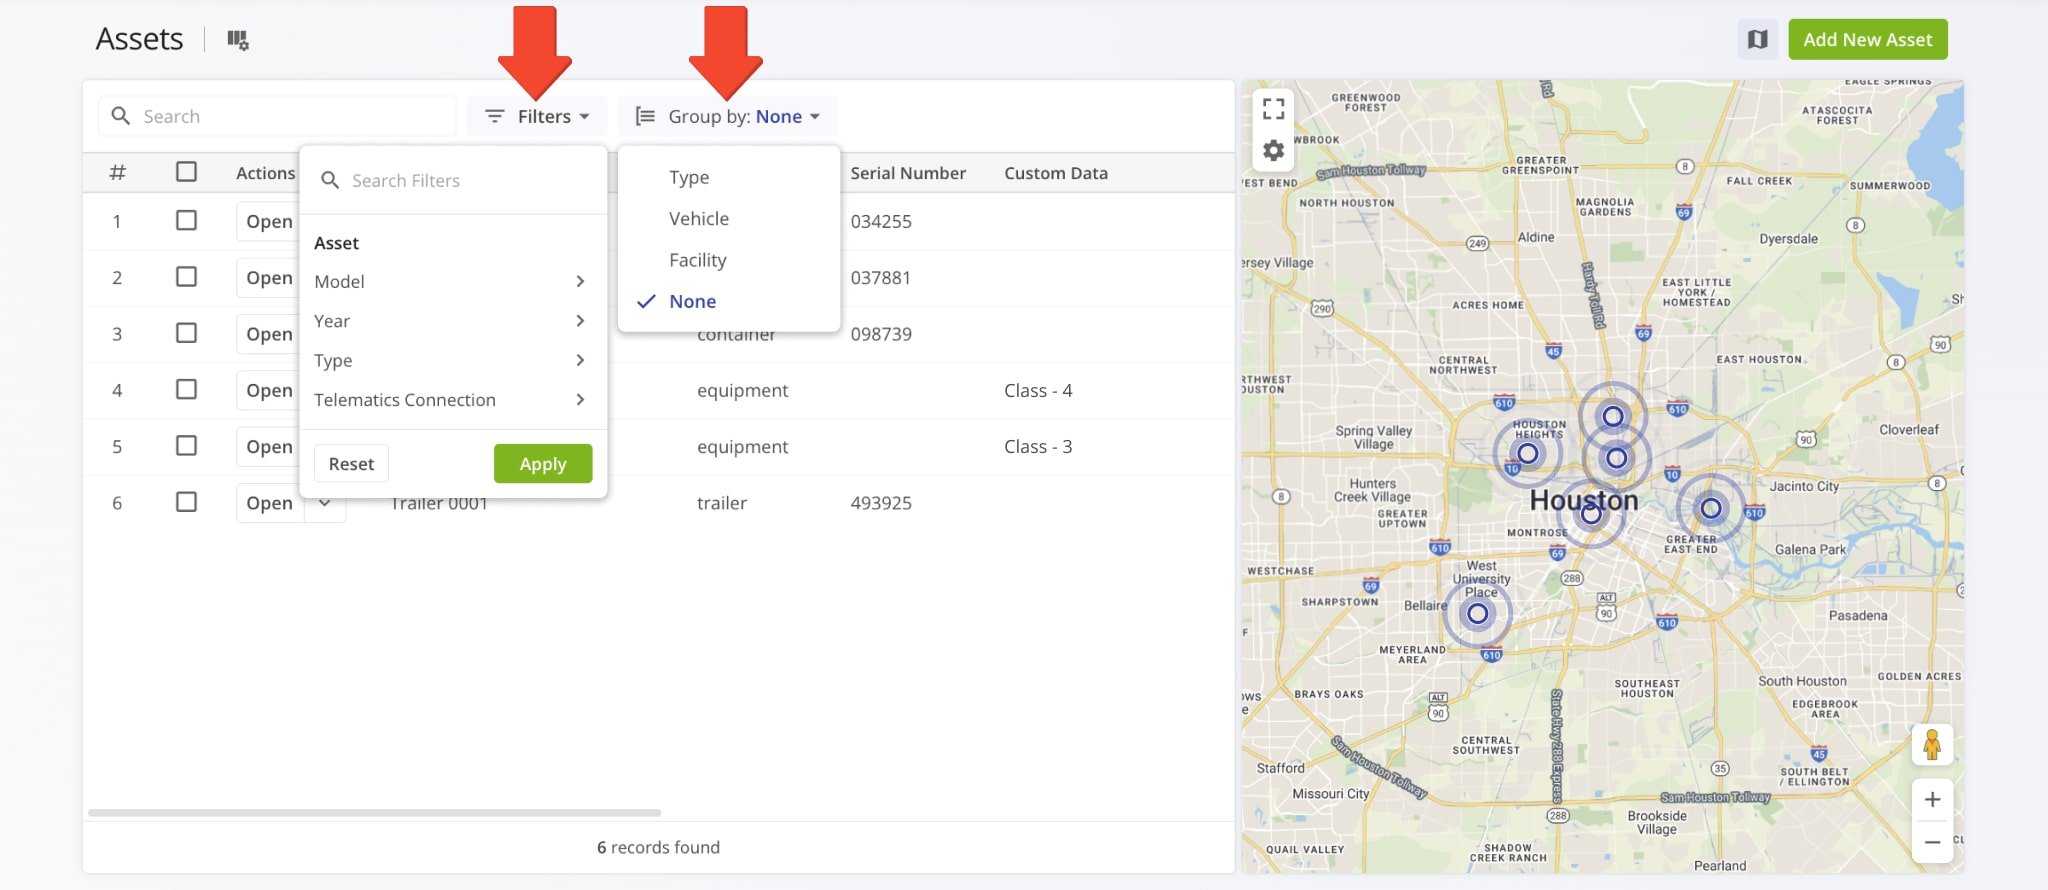Viewport: 2048px width, 890px height.
Task: Open the table column settings icon beside Assets
Action: click(237, 40)
